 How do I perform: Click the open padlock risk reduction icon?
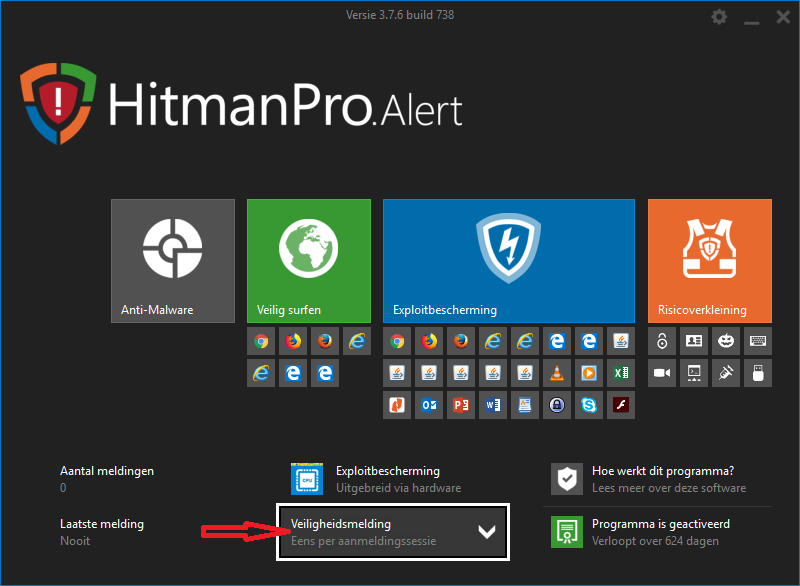click(662, 341)
